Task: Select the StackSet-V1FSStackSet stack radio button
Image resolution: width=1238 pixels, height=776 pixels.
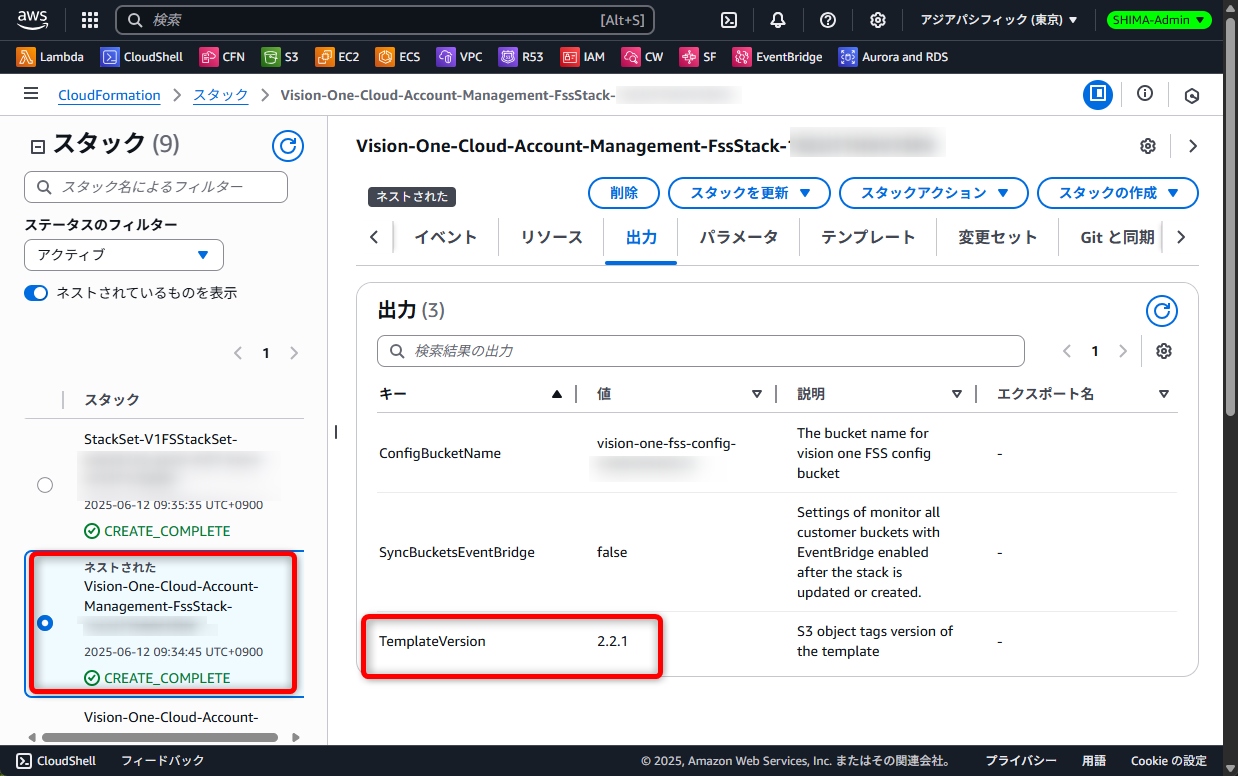Action: tap(45, 485)
